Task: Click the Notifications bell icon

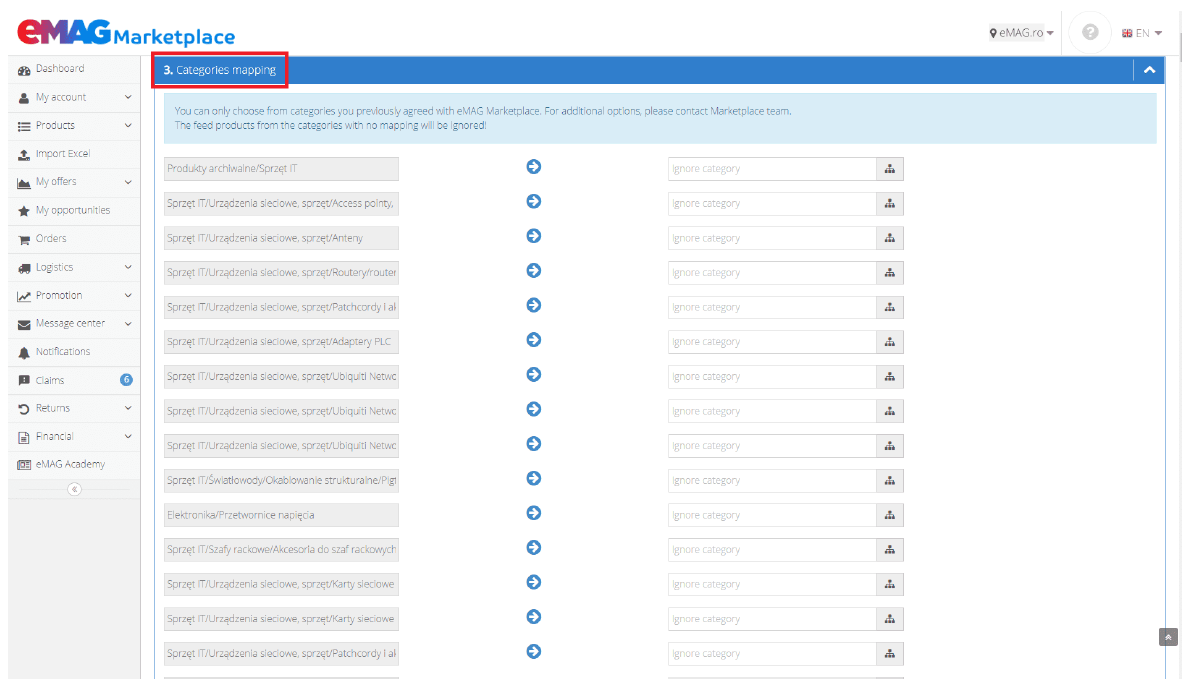Action: coord(24,353)
